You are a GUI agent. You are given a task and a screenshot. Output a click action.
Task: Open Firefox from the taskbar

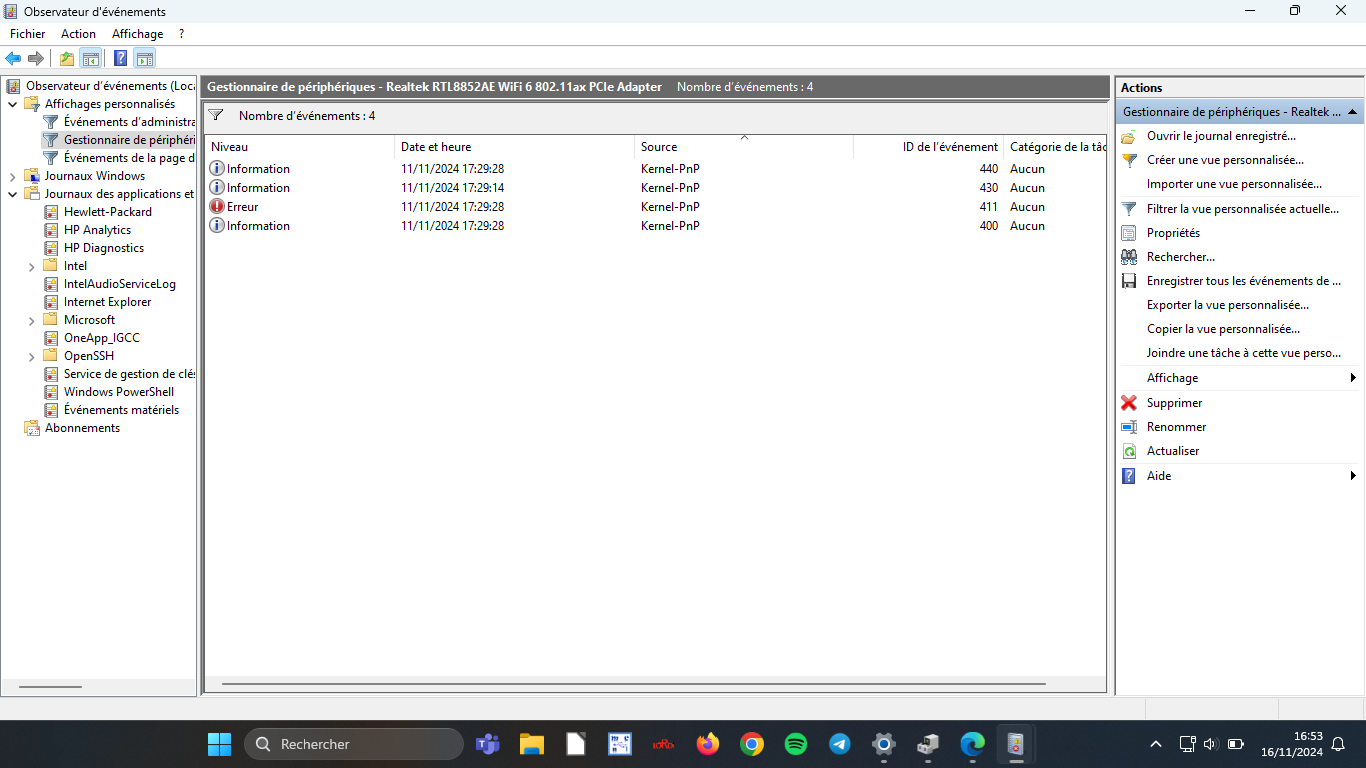click(x=708, y=744)
